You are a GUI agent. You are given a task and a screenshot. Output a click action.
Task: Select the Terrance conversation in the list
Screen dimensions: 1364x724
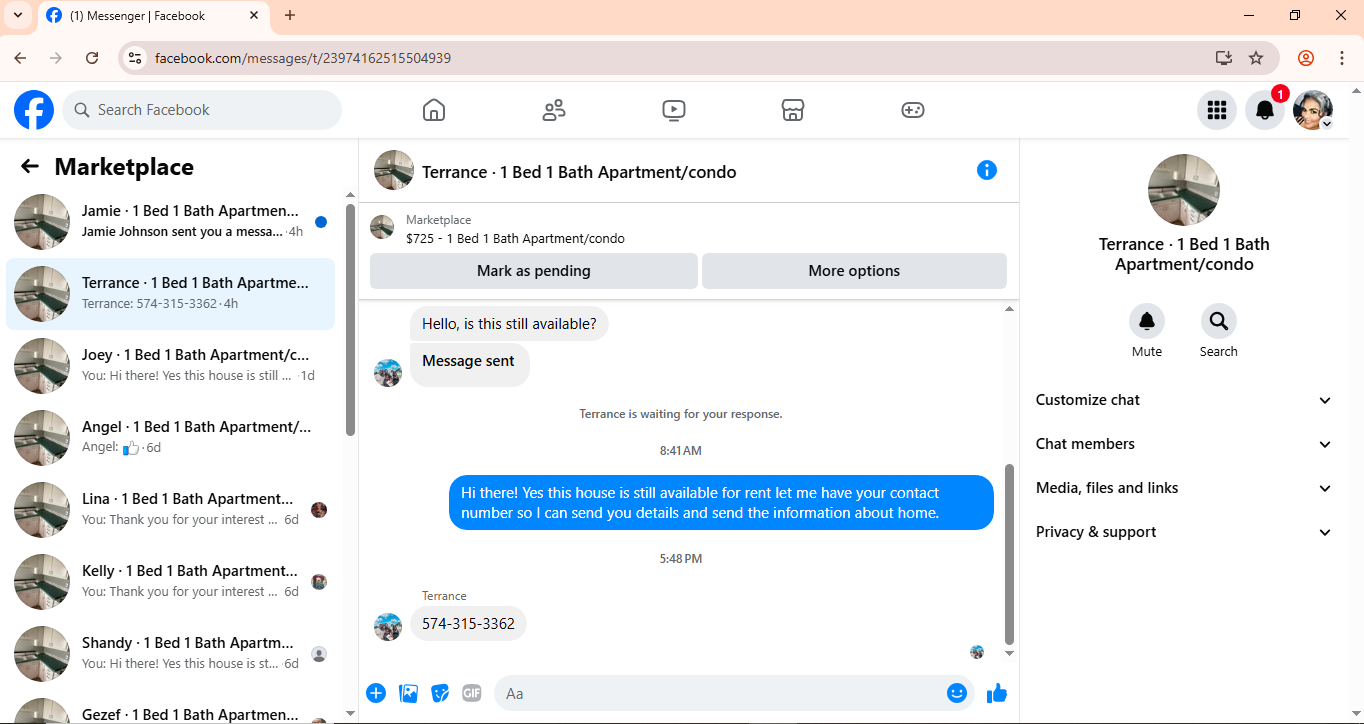coord(171,294)
